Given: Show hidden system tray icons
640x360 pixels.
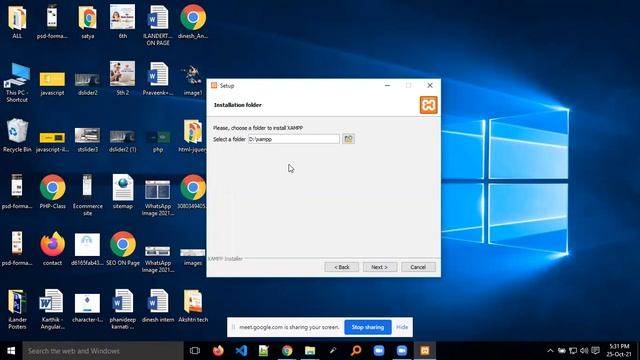Looking at the screenshot, I should coord(550,351).
